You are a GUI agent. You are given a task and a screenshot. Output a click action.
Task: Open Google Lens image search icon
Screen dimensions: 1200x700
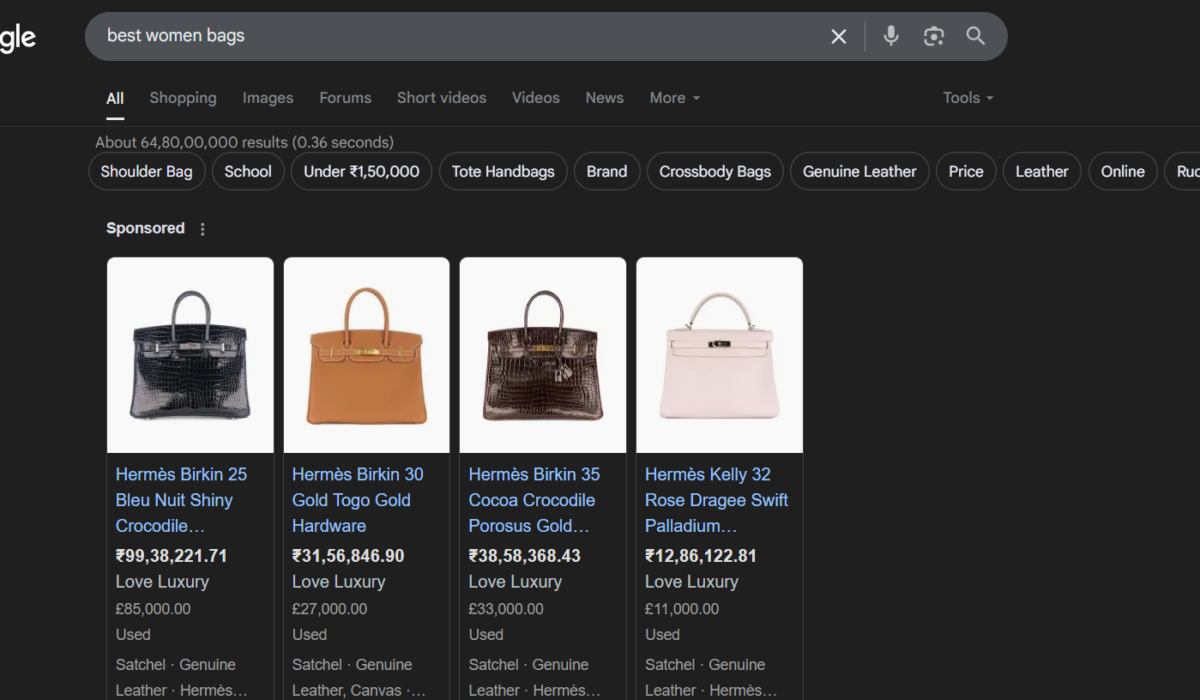click(x=934, y=37)
